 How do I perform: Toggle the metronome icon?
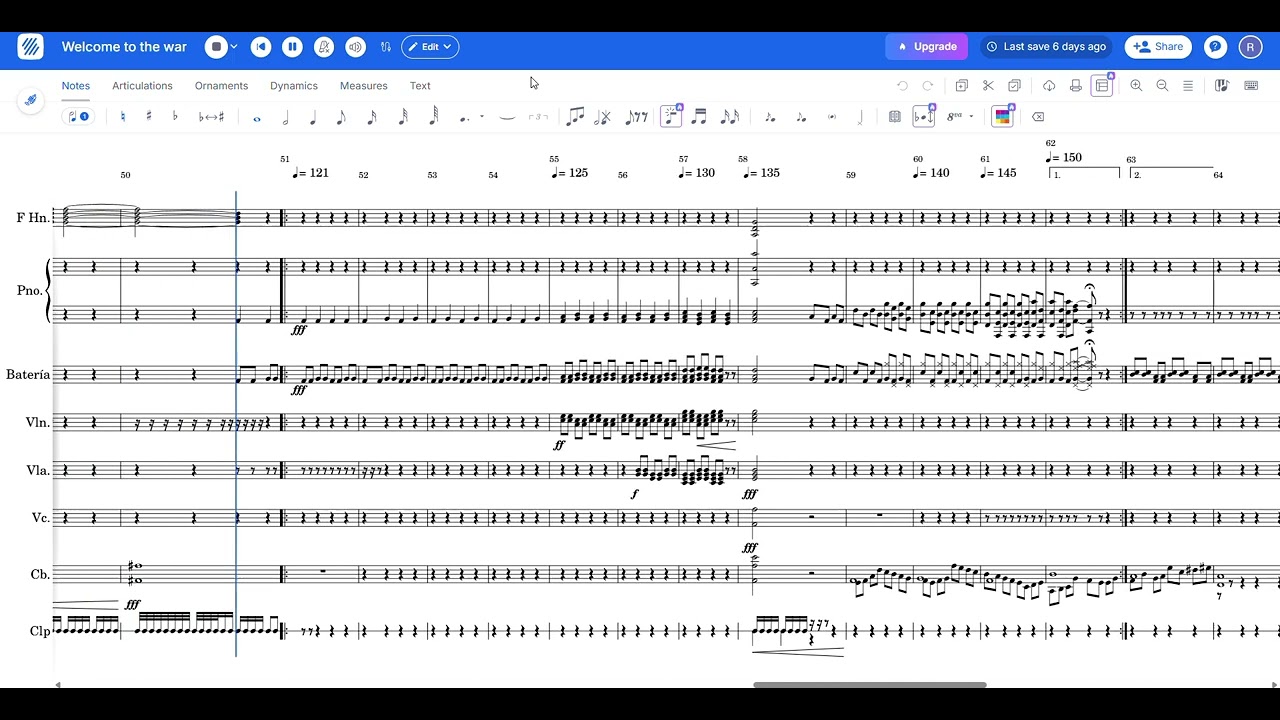(324, 46)
